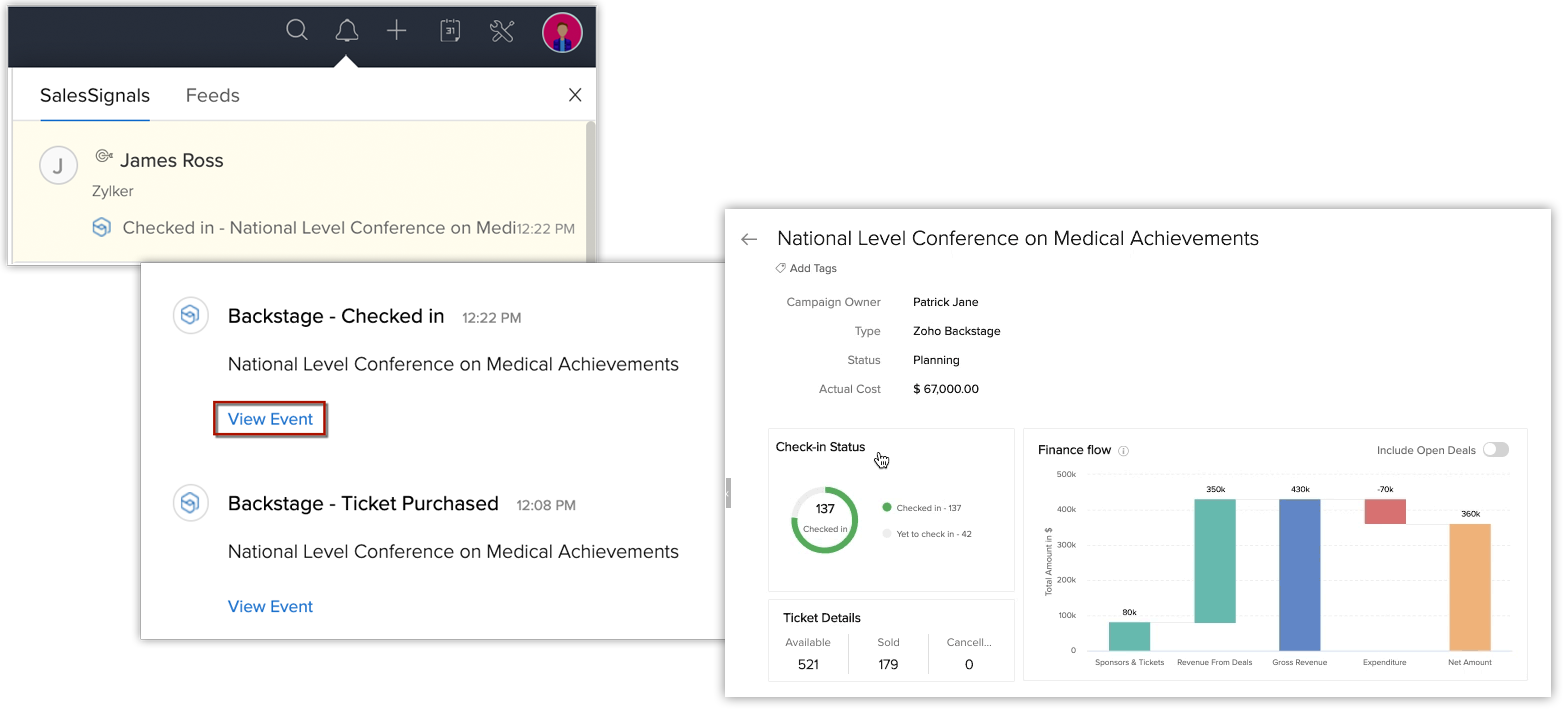Switch to the Feeds tab

click(x=213, y=96)
